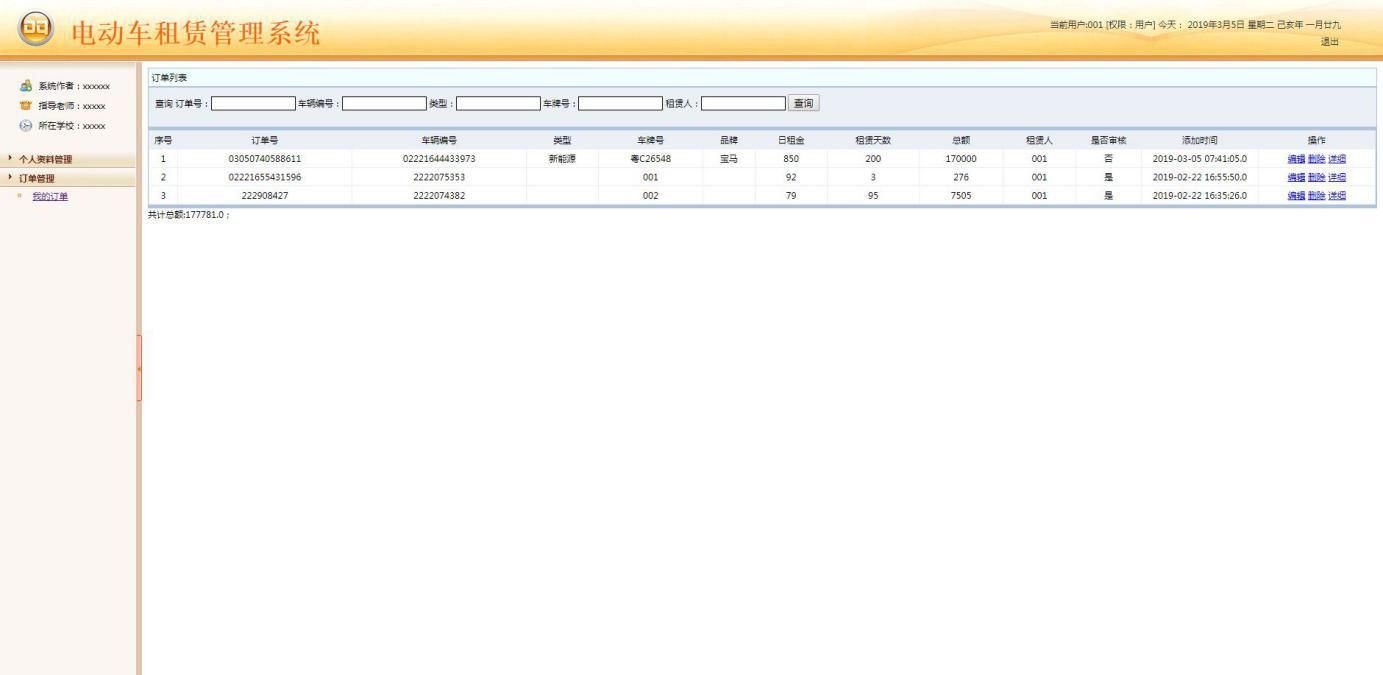Screen dimensions: 1383x675
Task: Focus the 类型 search field
Action: (x=498, y=103)
